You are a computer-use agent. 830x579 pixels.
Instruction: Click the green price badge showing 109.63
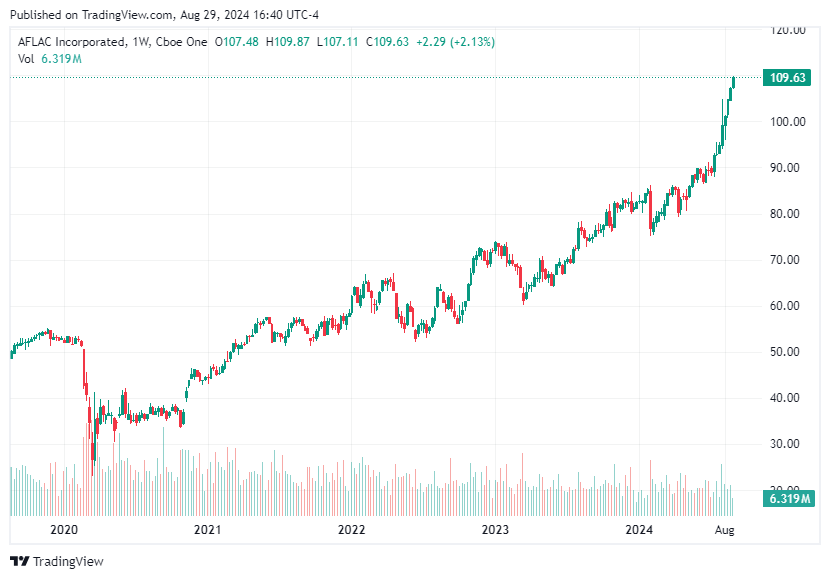coord(789,76)
